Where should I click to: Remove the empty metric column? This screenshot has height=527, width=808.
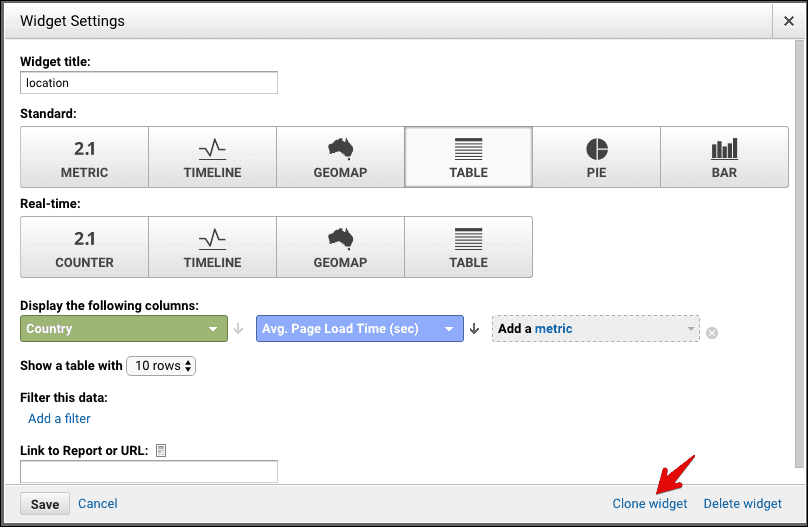712,333
